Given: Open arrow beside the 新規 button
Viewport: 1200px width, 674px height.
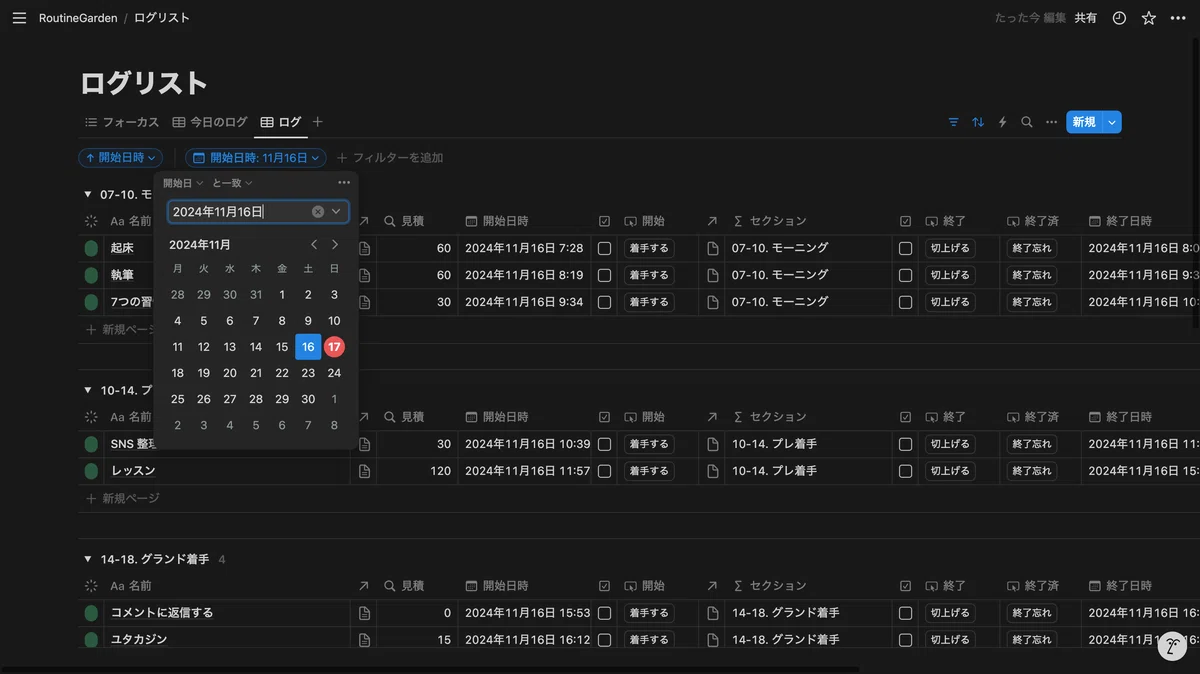Looking at the screenshot, I should [1112, 122].
